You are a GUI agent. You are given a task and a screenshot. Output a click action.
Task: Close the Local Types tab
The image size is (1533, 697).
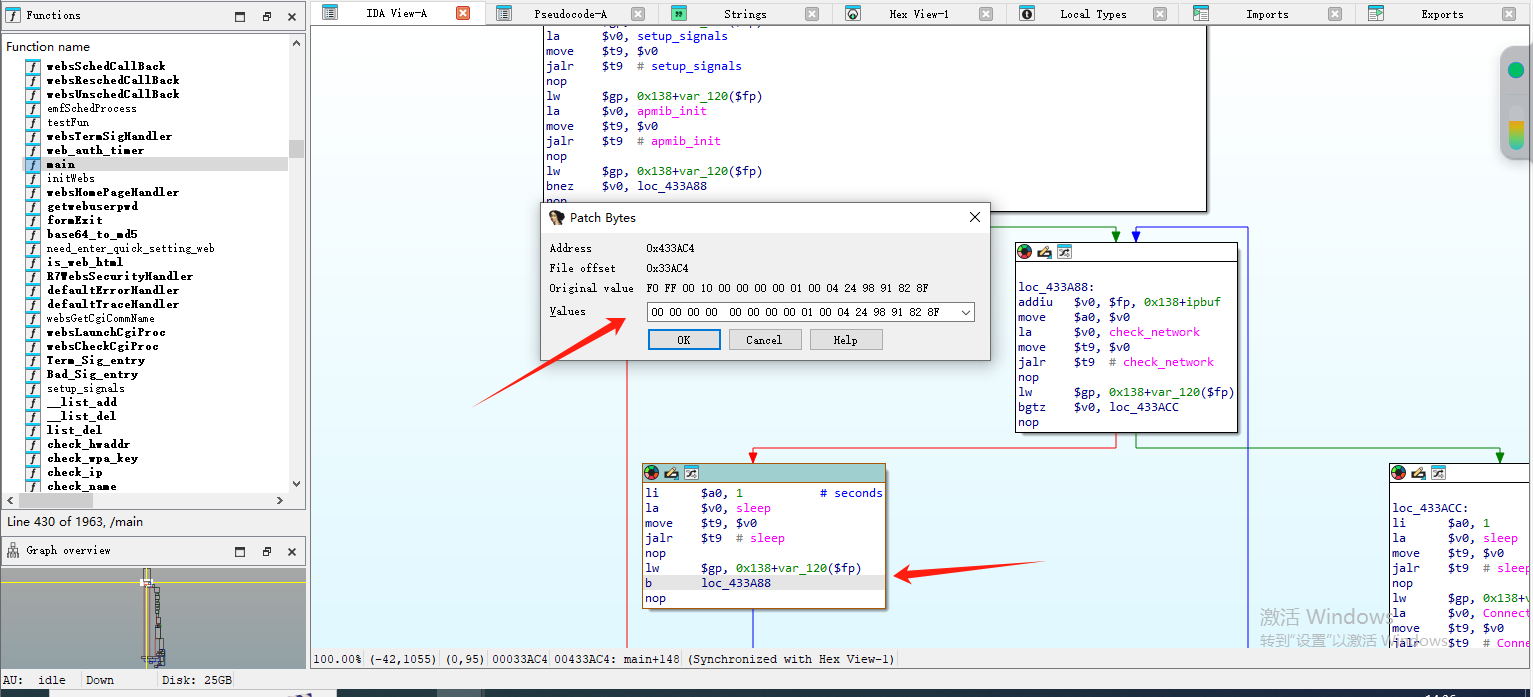pyautogui.click(x=1160, y=14)
